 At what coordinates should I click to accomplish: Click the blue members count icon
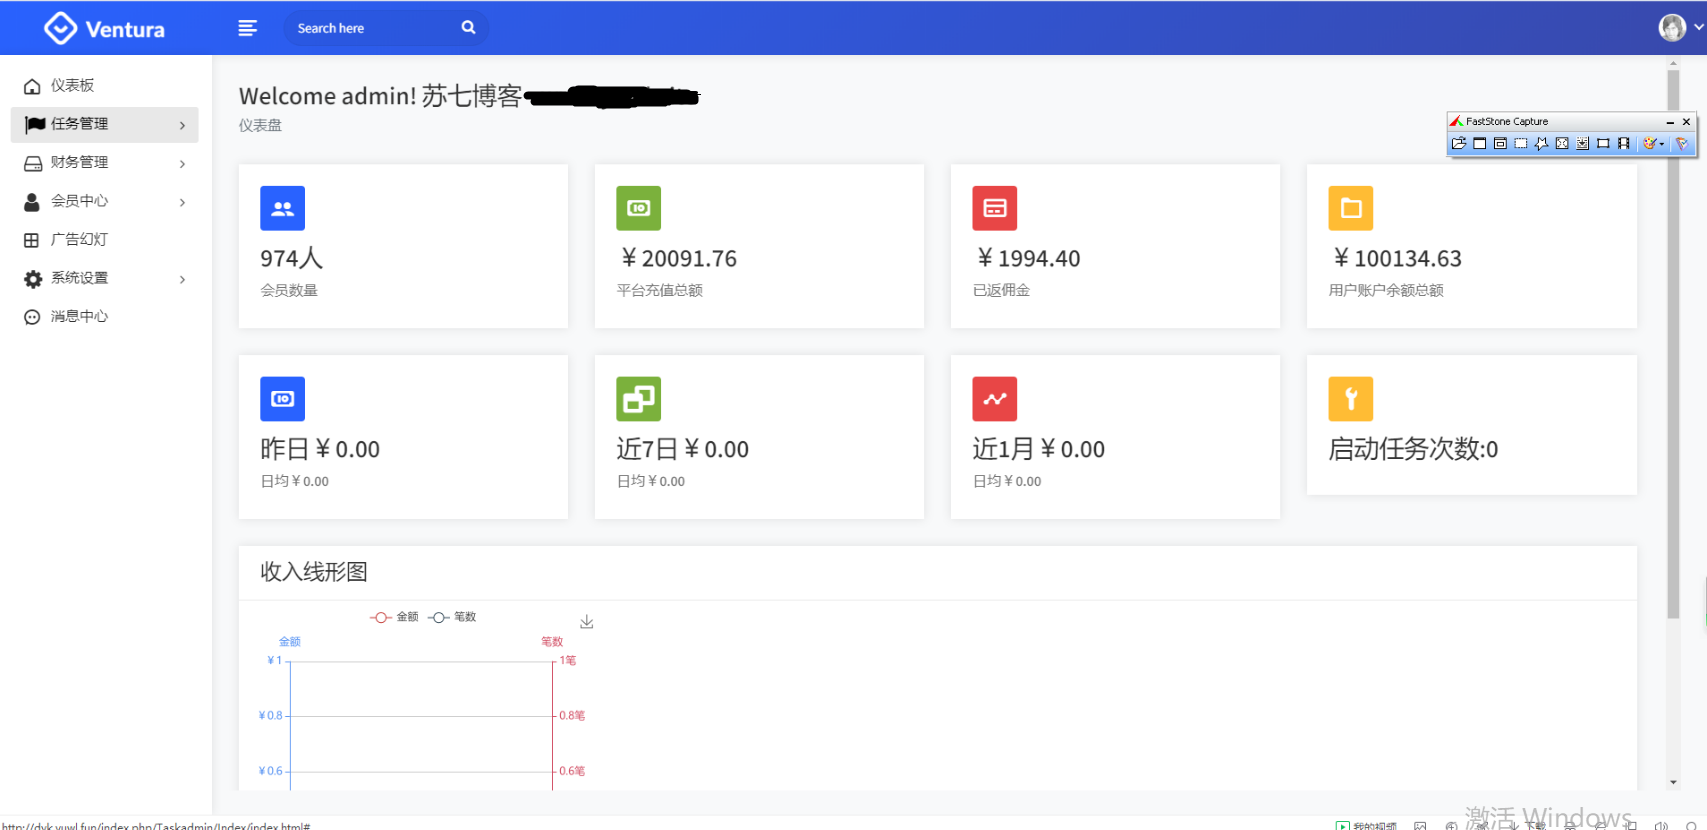click(282, 208)
